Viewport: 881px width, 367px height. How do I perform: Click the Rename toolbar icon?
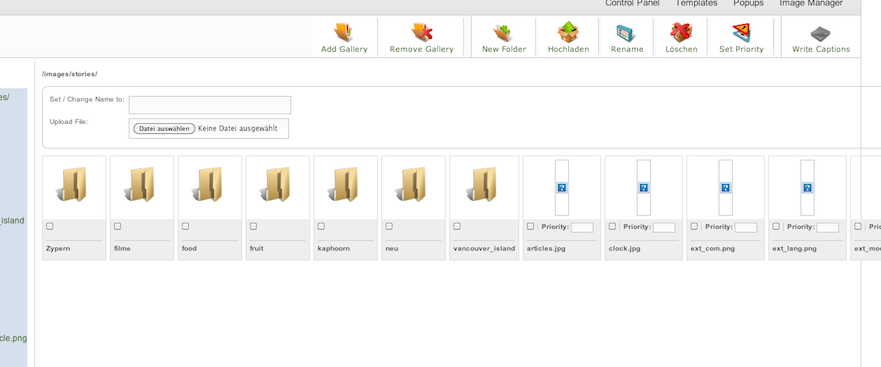click(x=626, y=33)
